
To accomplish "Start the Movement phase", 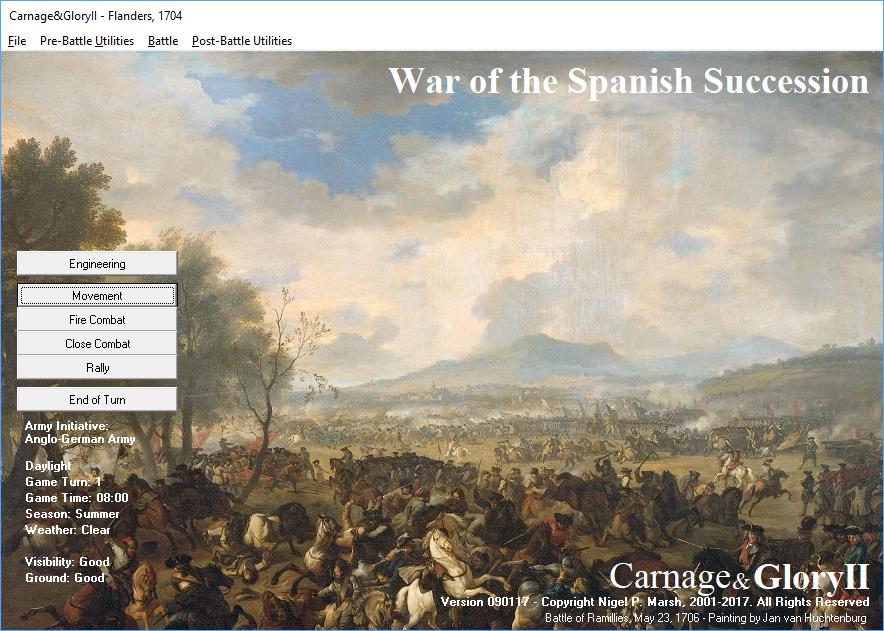I will point(97,296).
